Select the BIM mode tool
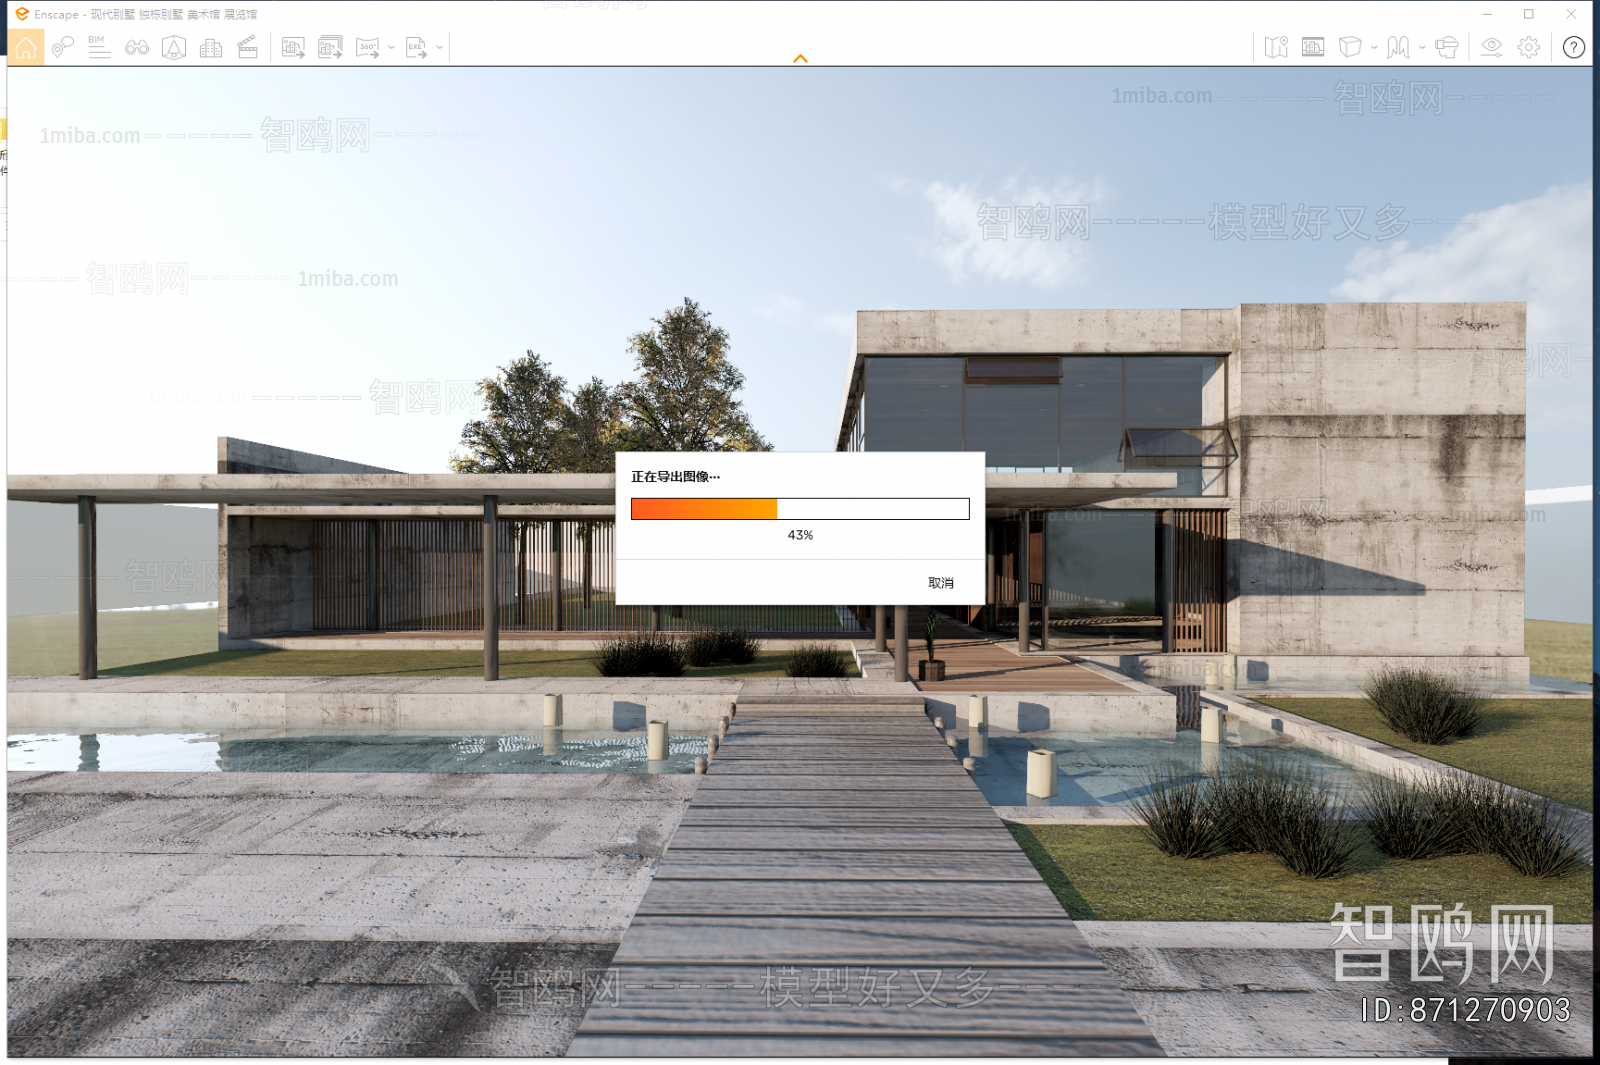Viewport: 1600px width, 1065px height. 99,47
